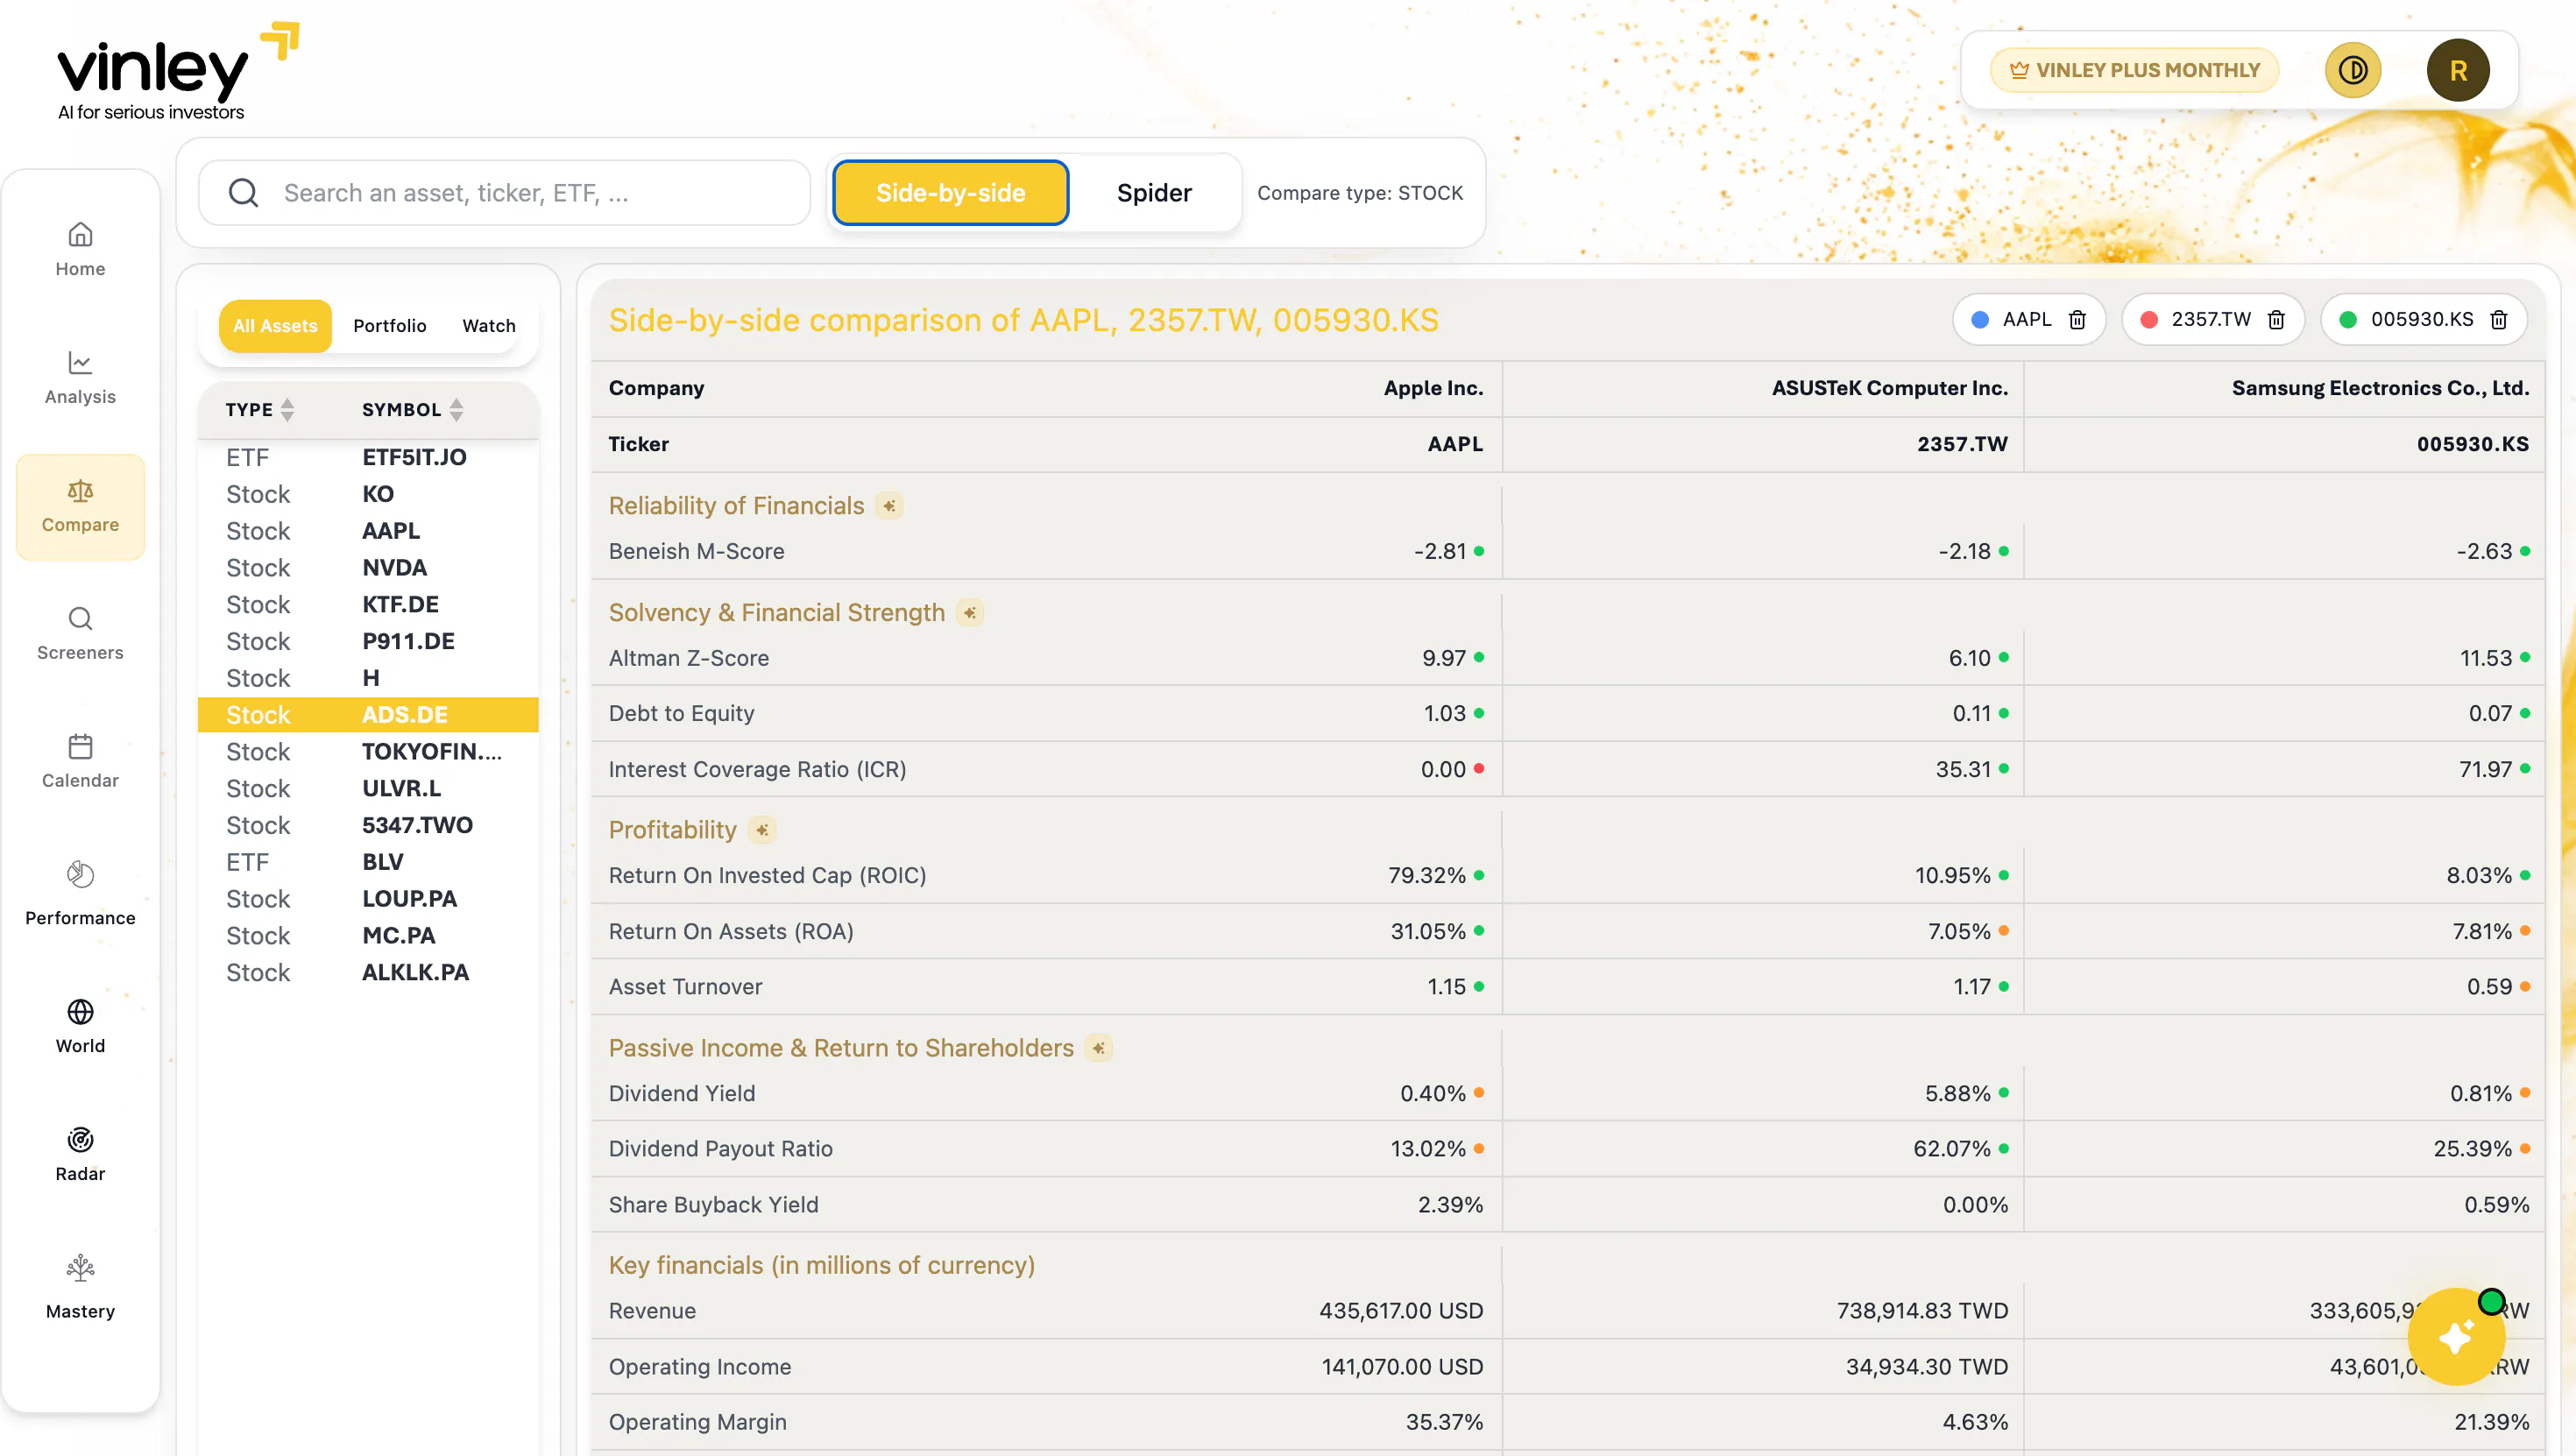Image resolution: width=2576 pixels, height=1456 pixels.
Task: Select the 5347.TWO stock row
Action: point(368,826)
